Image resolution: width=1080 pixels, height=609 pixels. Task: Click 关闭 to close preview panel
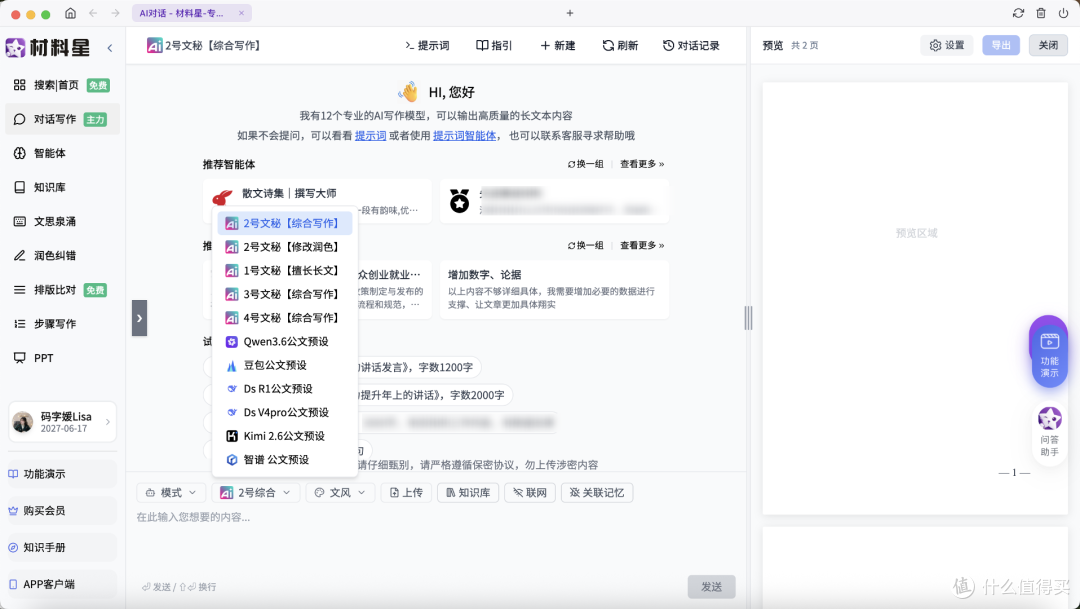[x=1048, y=45]
